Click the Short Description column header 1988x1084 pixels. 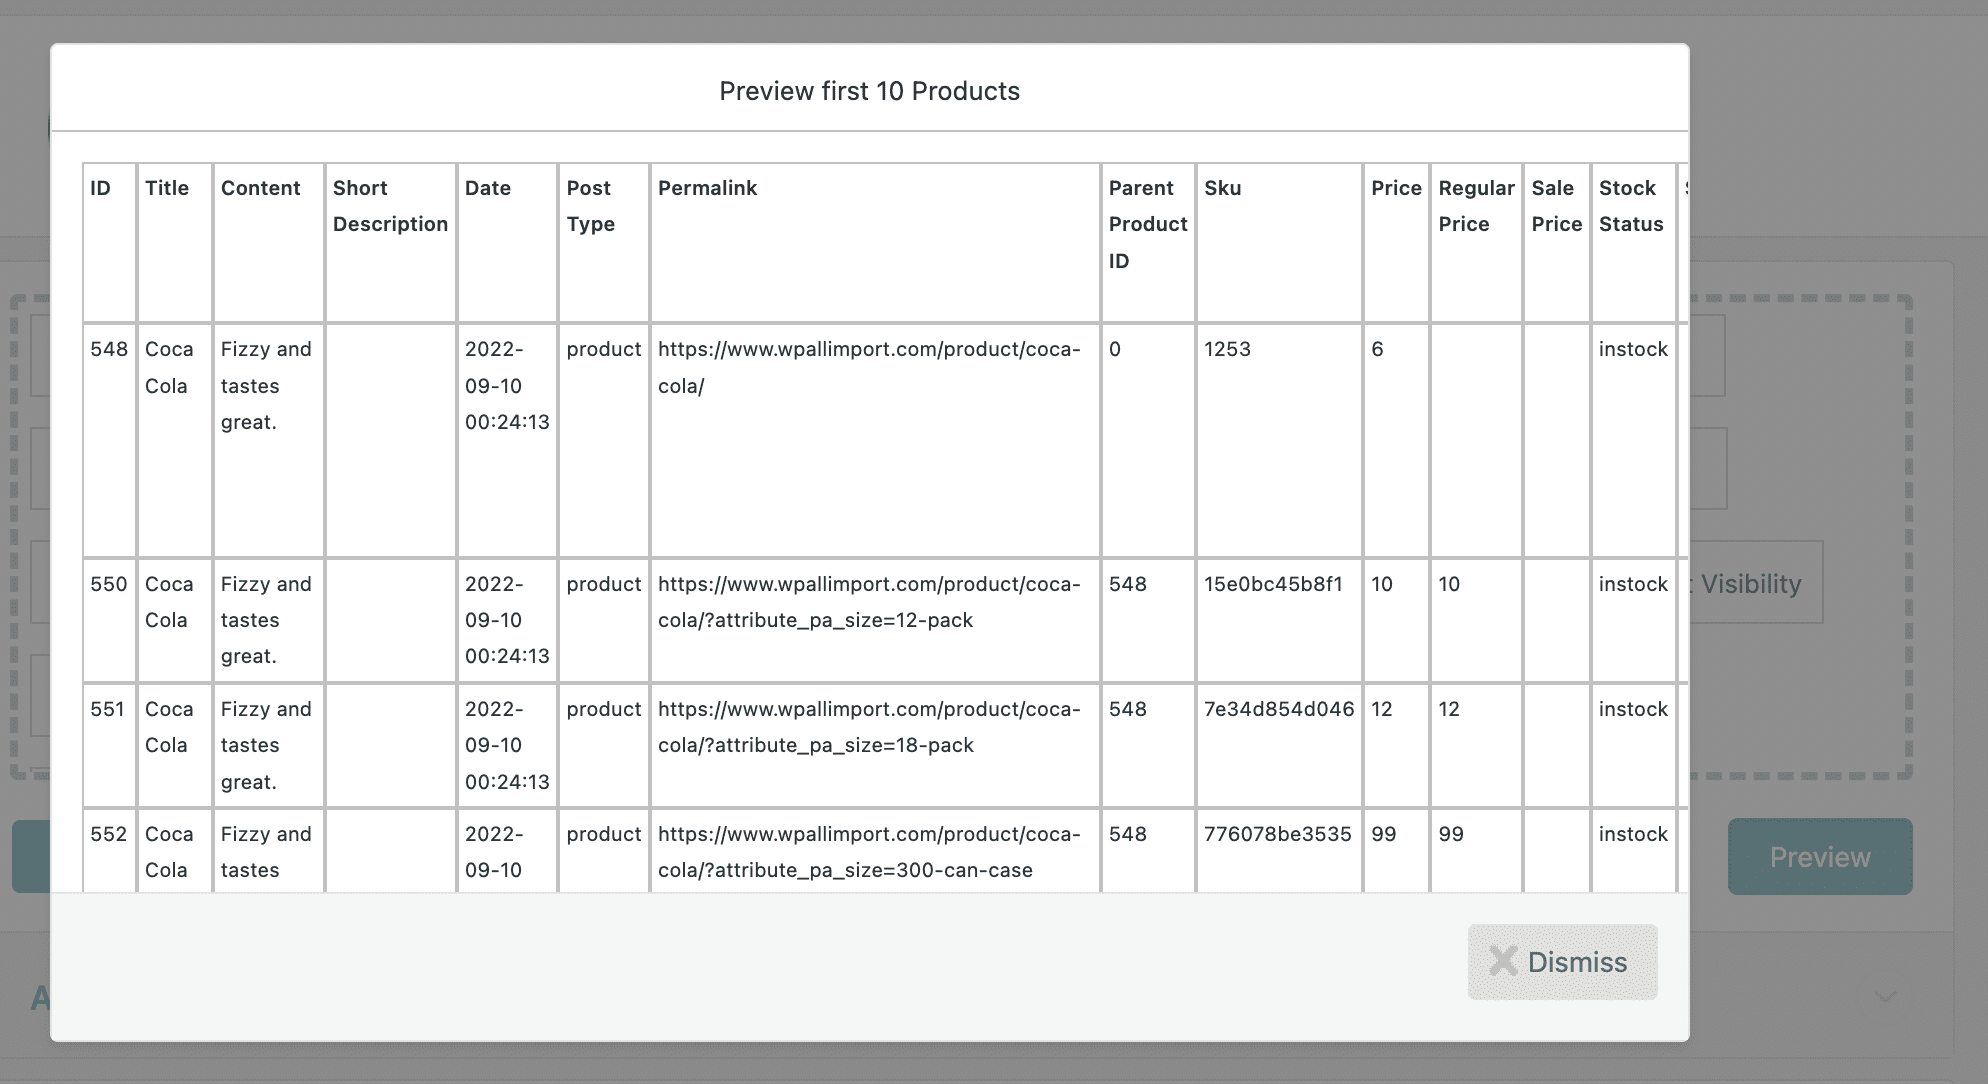coord(390,206)
